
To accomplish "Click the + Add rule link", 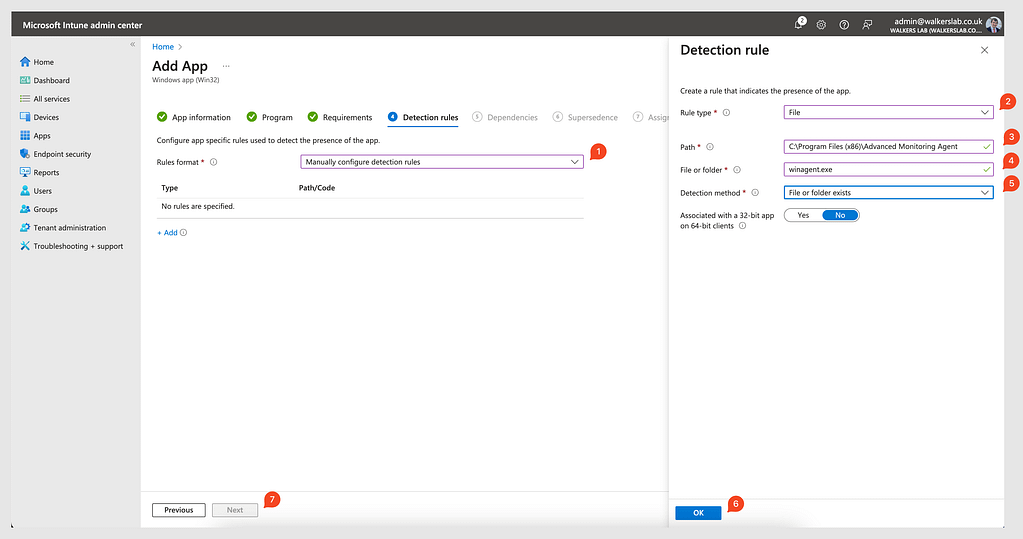I will point(167,232).
